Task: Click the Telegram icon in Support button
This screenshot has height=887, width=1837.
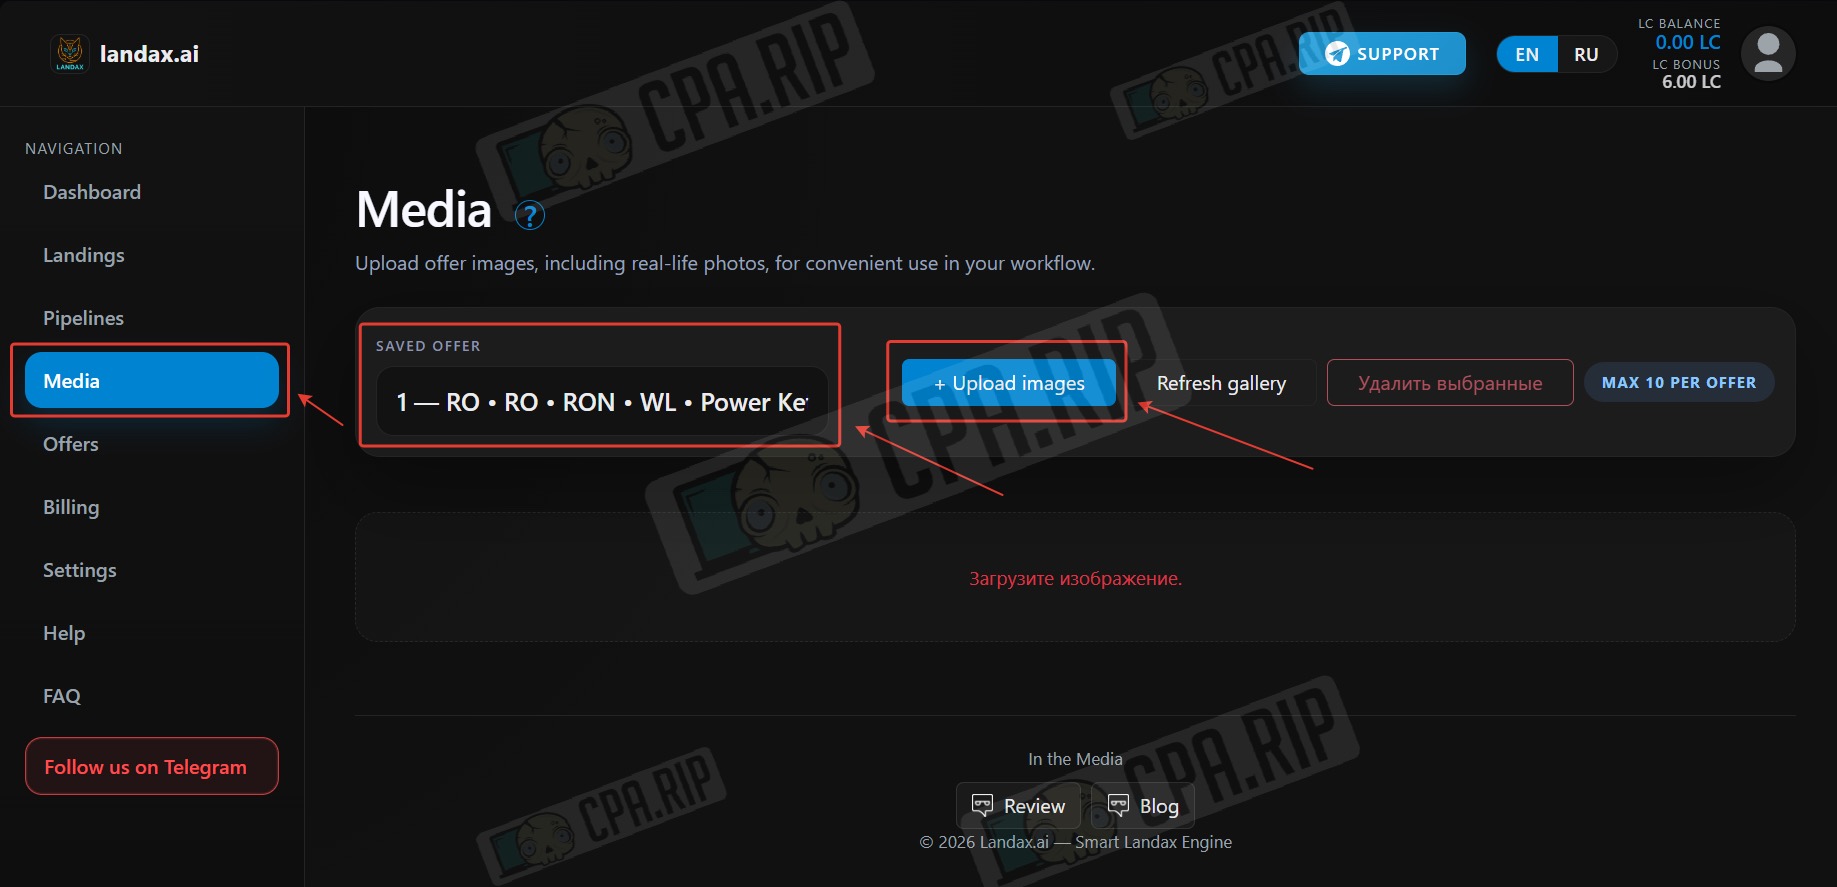Action: tap(1337, 54)
